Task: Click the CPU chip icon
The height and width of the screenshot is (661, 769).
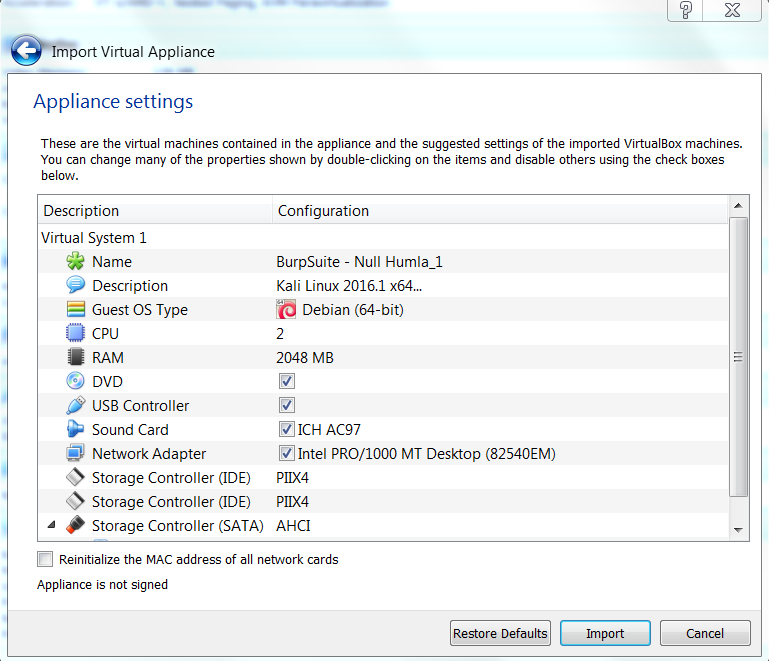Action: [x=75, y=333]
